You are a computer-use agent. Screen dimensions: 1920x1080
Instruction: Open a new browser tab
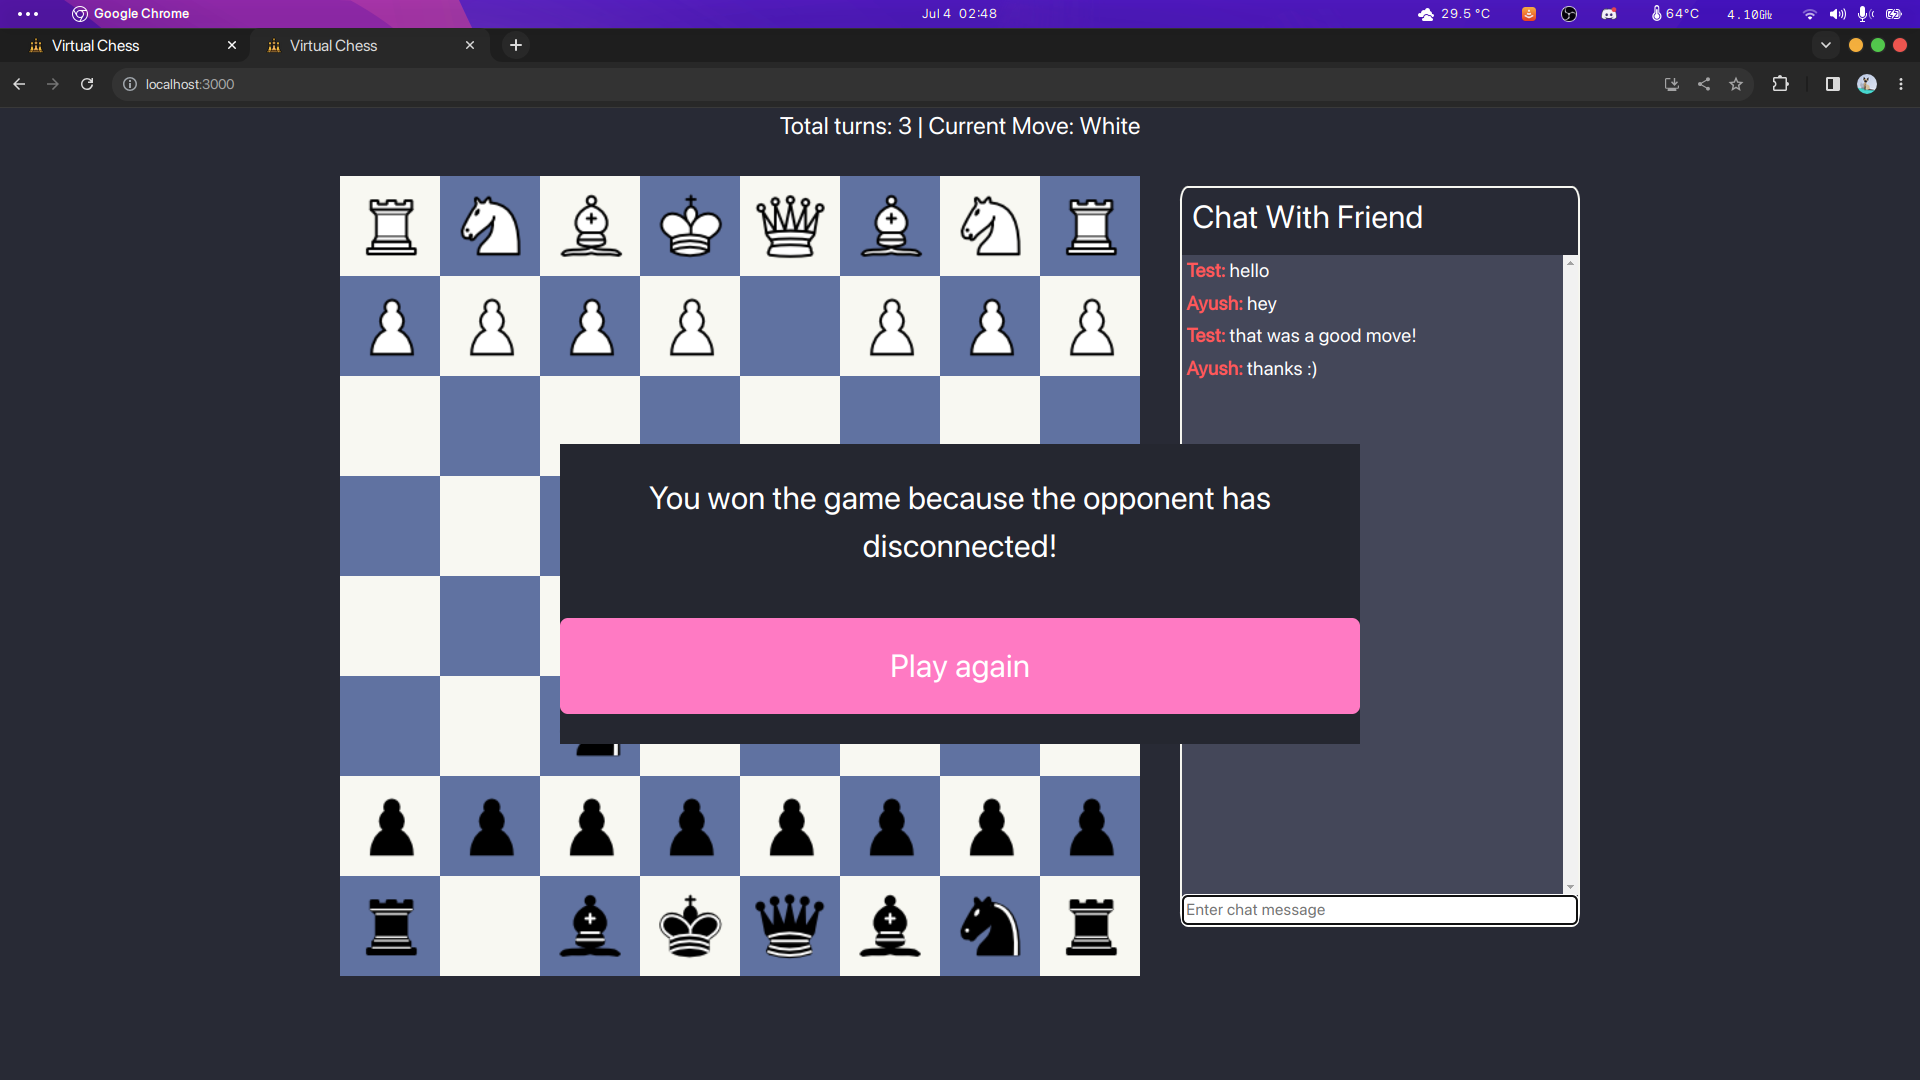click(516, 45)
